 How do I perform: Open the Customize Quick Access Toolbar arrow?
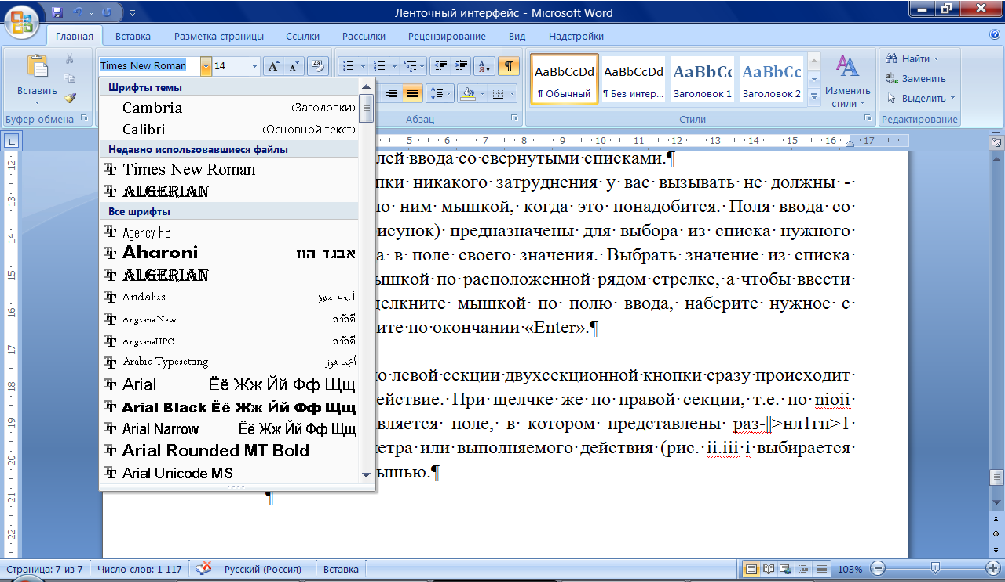coord(132,12)
